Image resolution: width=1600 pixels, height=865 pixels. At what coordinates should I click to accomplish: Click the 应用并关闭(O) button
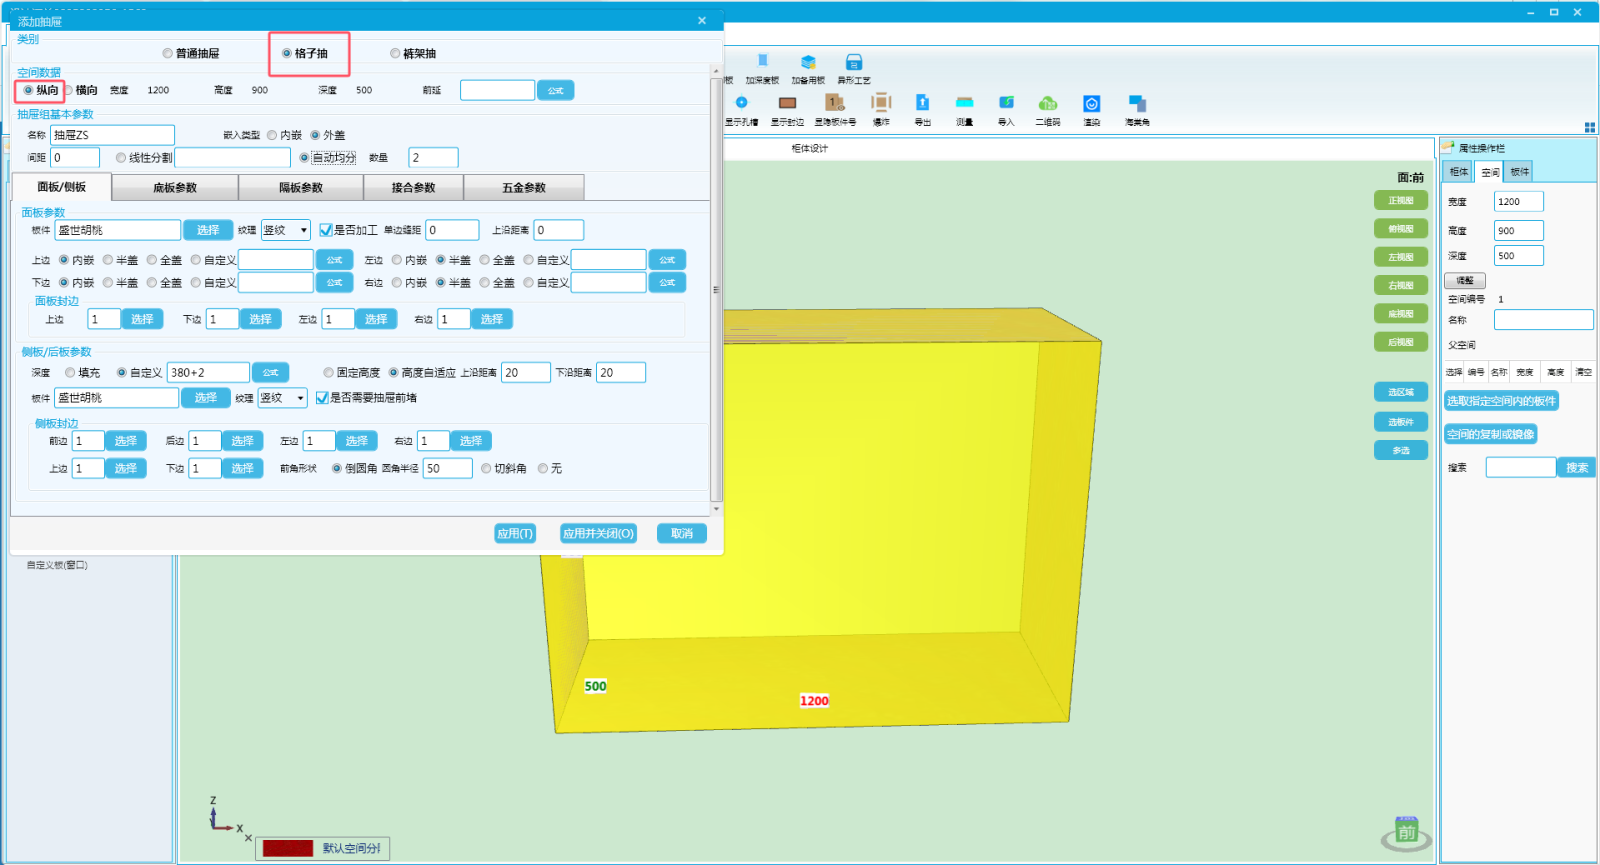598,534
